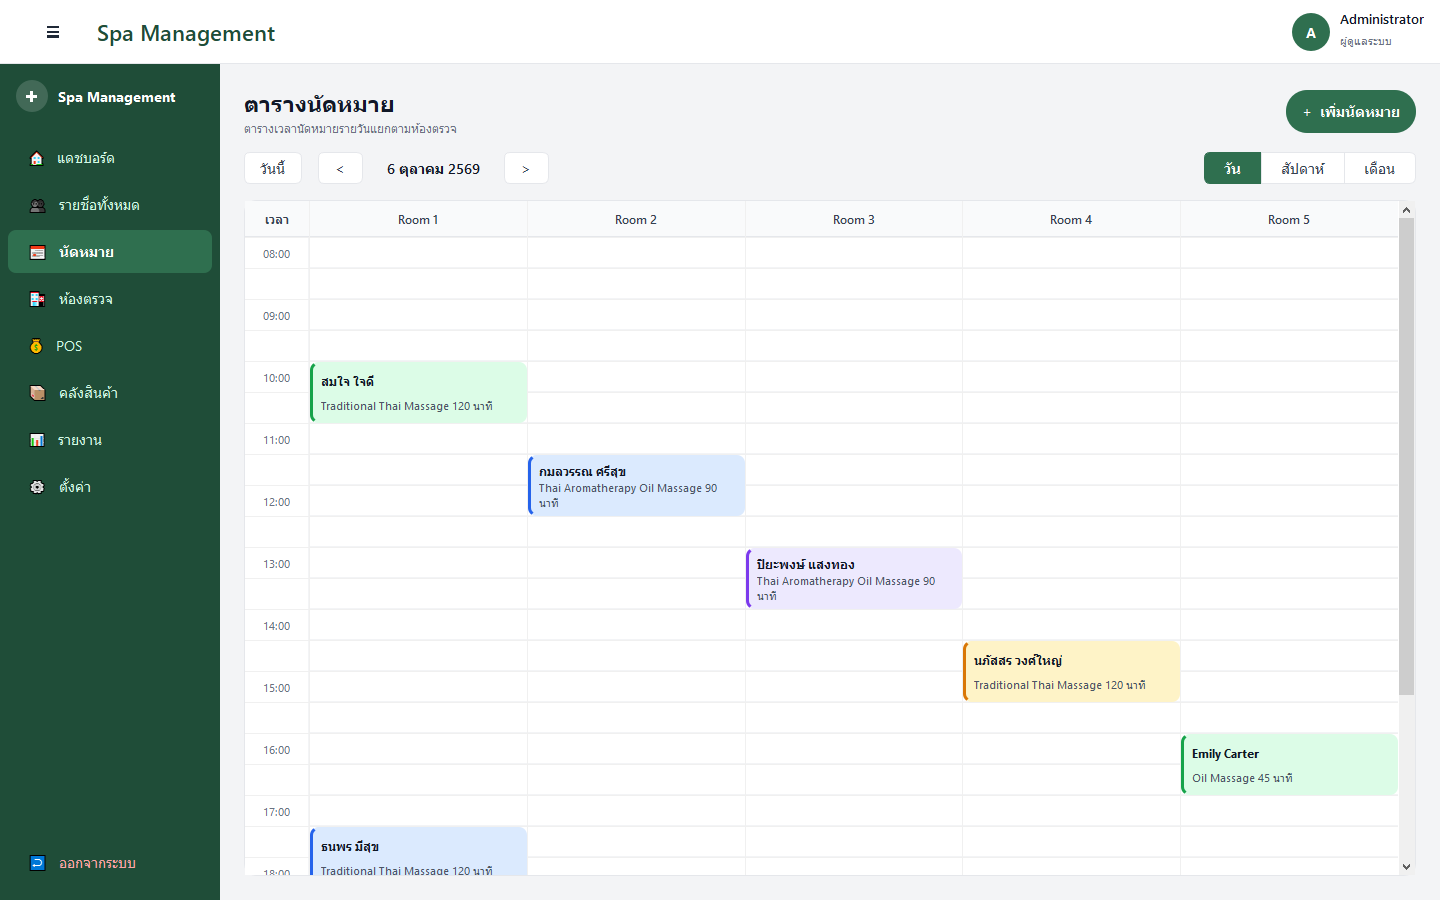The height and width of the screenshot is (900, 1440).
Task: Click the reports chart icon
Action: (x=37, y=440)
